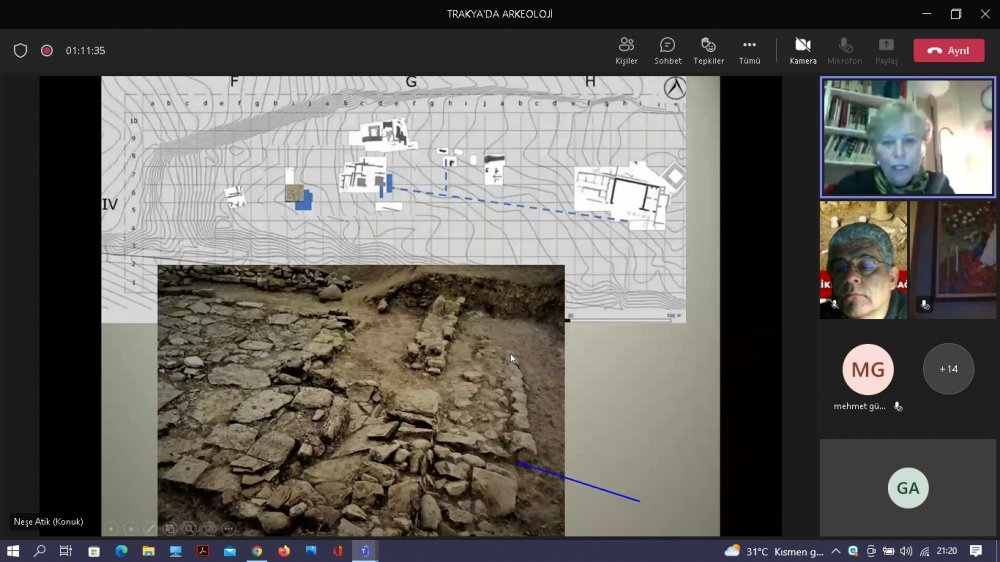Show the +14 additional participants
This screenshot has width=1000, height=562.
[x=948, y=369]
